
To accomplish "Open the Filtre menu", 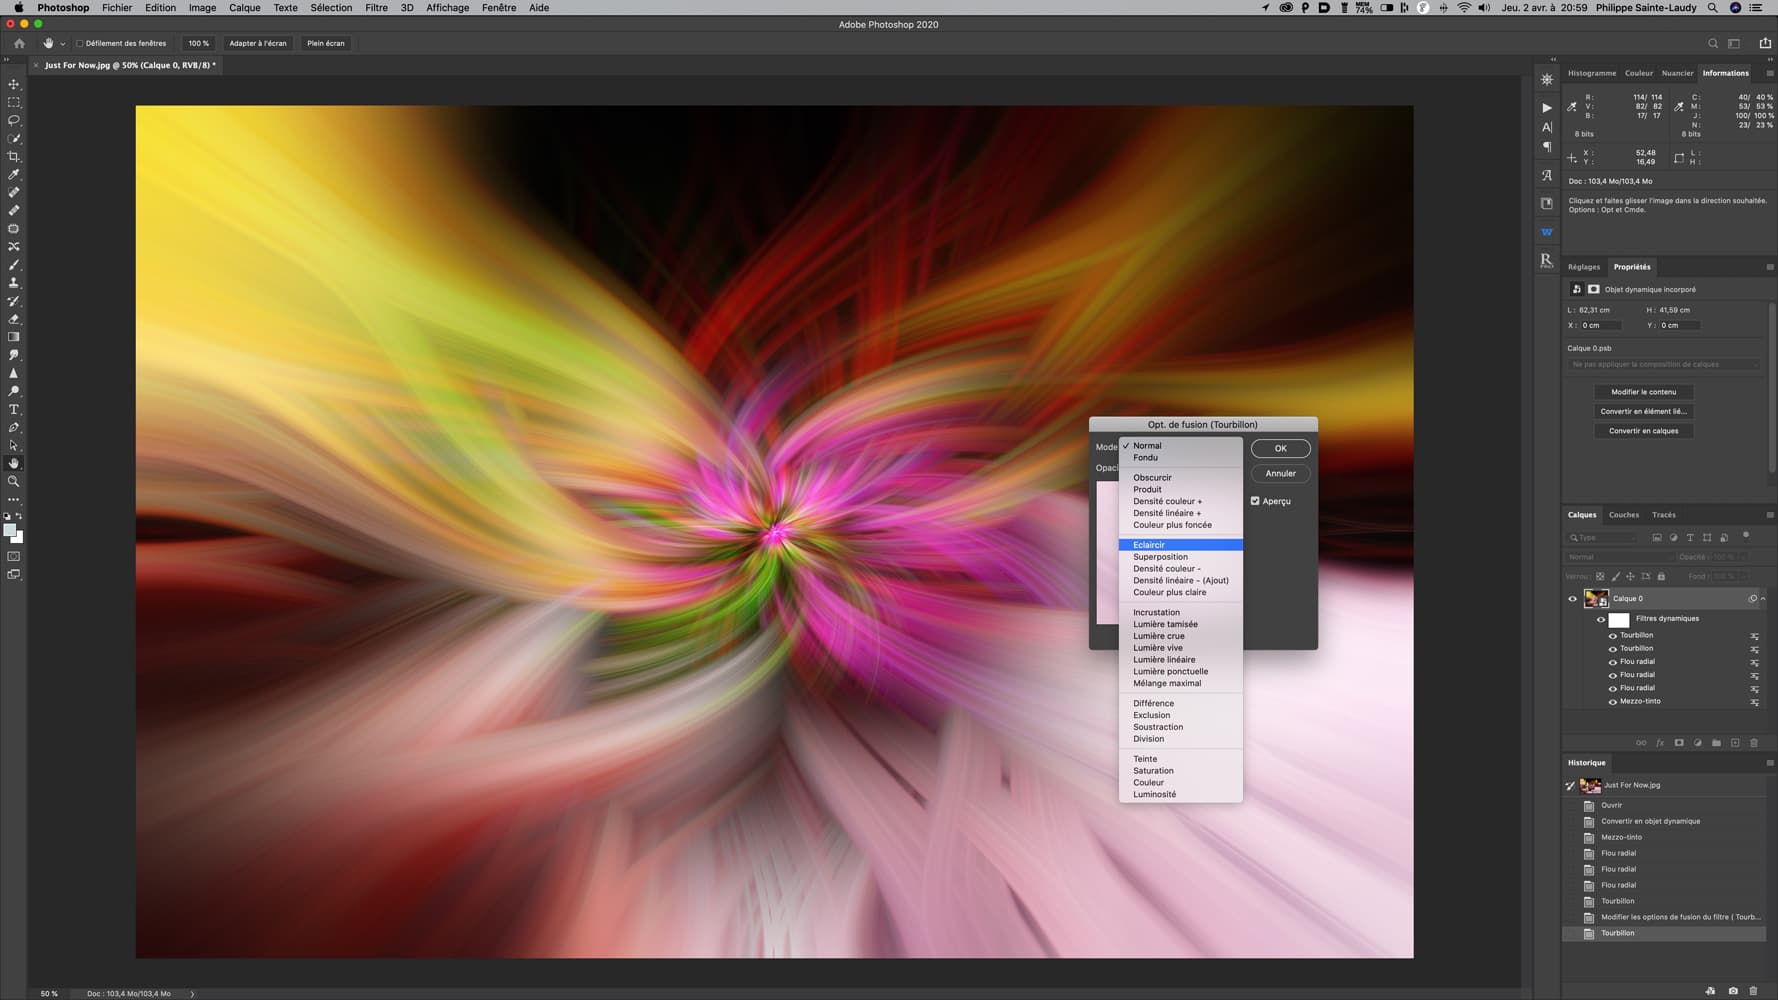I will [x=376, y=8].
